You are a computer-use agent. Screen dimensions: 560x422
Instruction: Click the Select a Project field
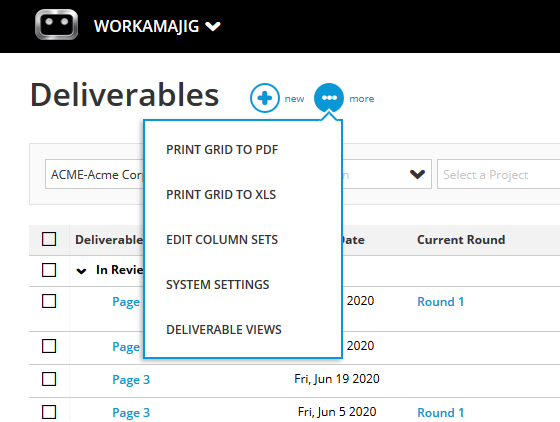pyautogui.click(x=499, y=174)
